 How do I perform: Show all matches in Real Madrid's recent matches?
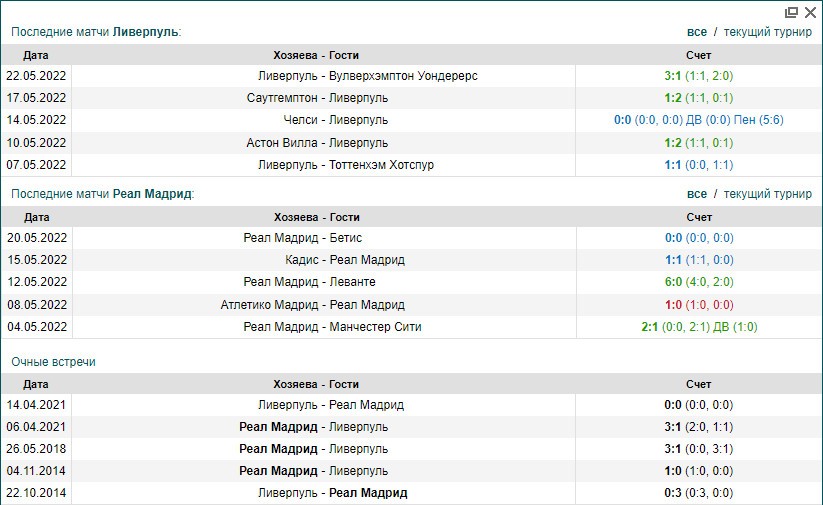pyautogui.click(x=697, y=194)
